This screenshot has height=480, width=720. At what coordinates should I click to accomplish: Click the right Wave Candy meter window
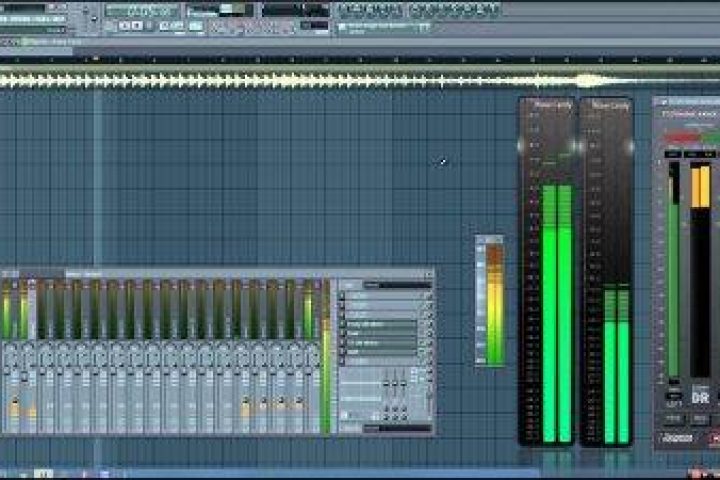[x=607, y=280]
